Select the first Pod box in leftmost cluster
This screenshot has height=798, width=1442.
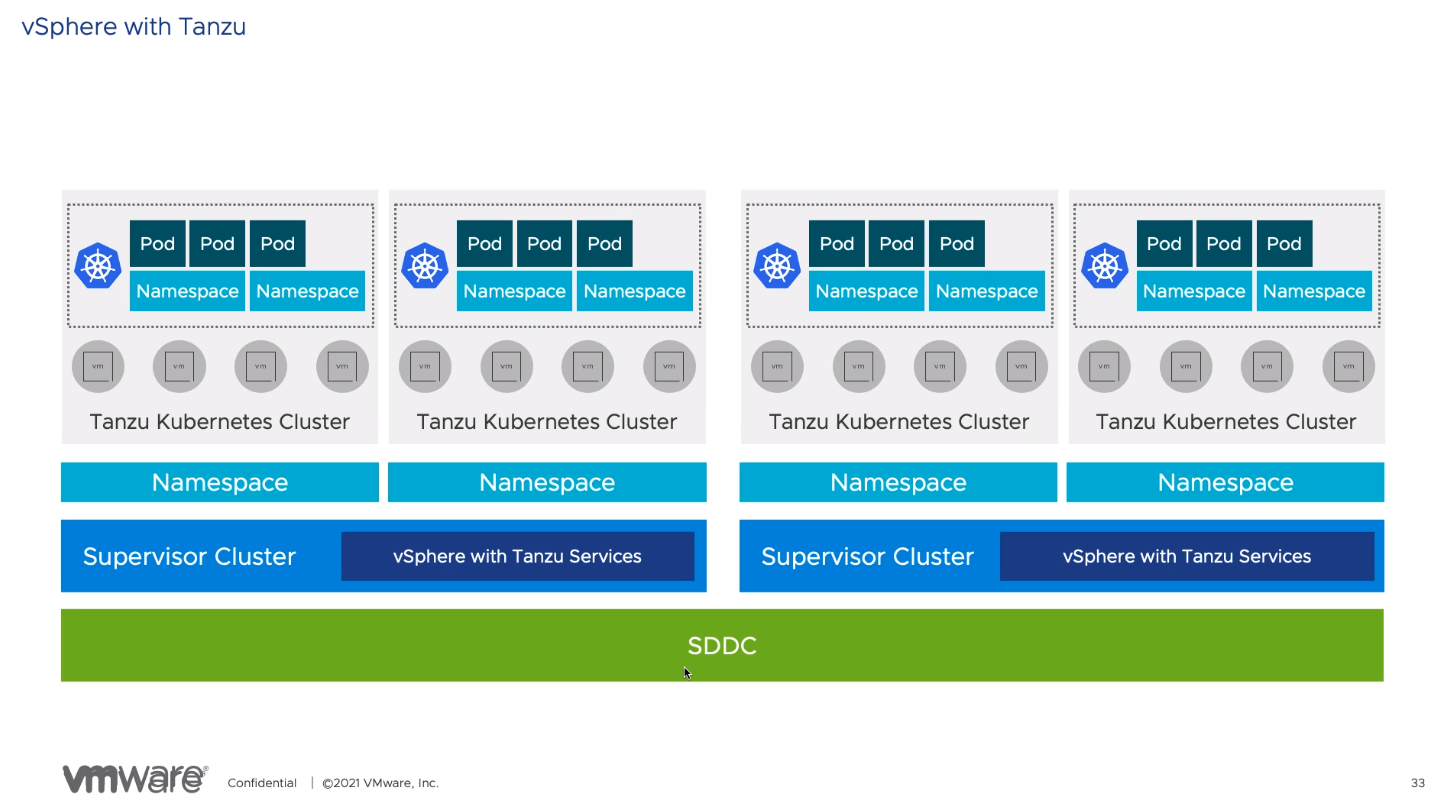[x=157, y=244]
